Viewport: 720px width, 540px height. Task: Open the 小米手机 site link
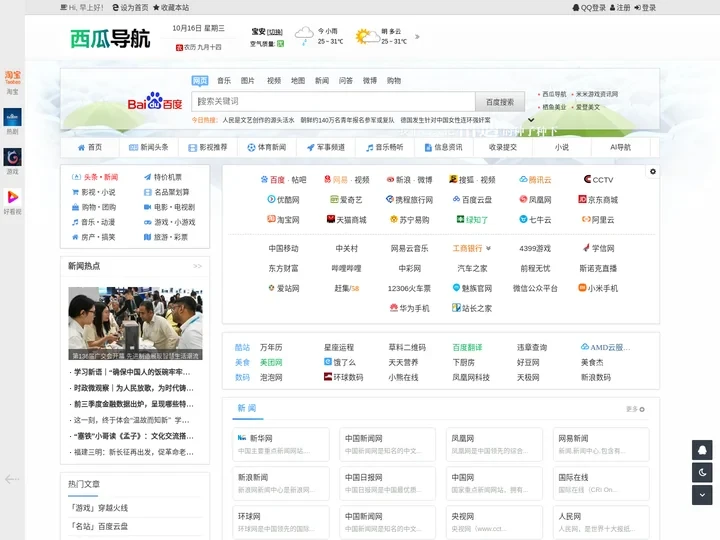pos(598,288)
